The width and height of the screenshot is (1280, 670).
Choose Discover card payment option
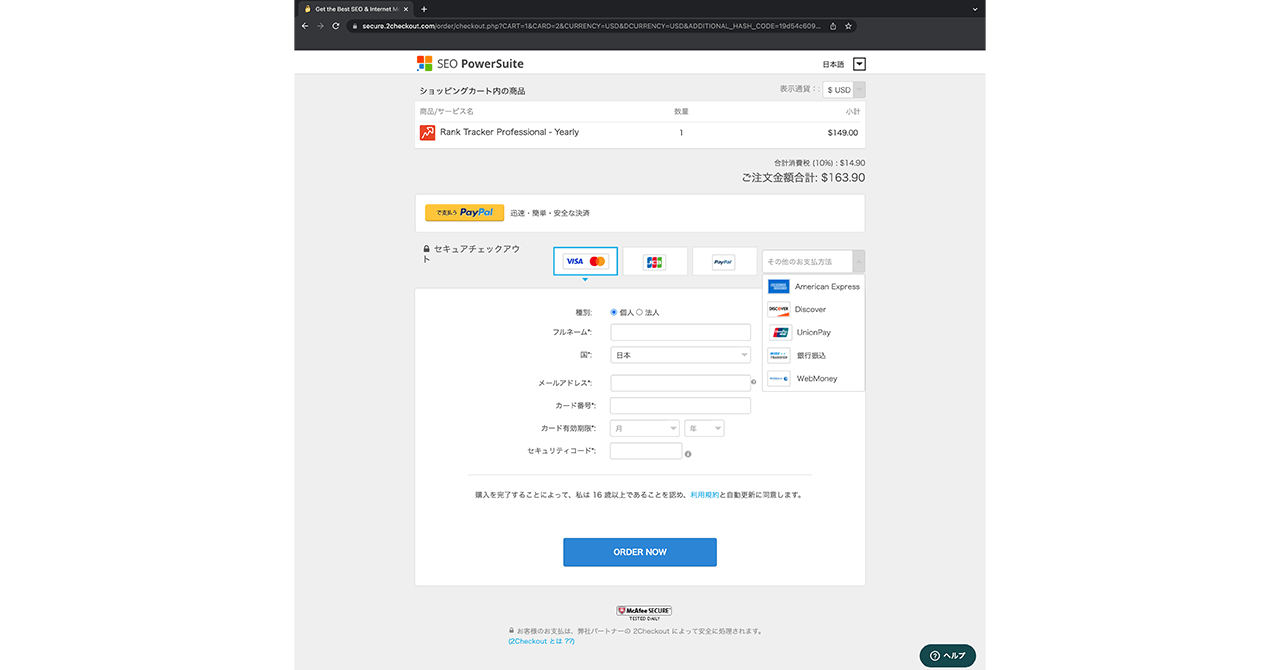[x=814, y=310]
